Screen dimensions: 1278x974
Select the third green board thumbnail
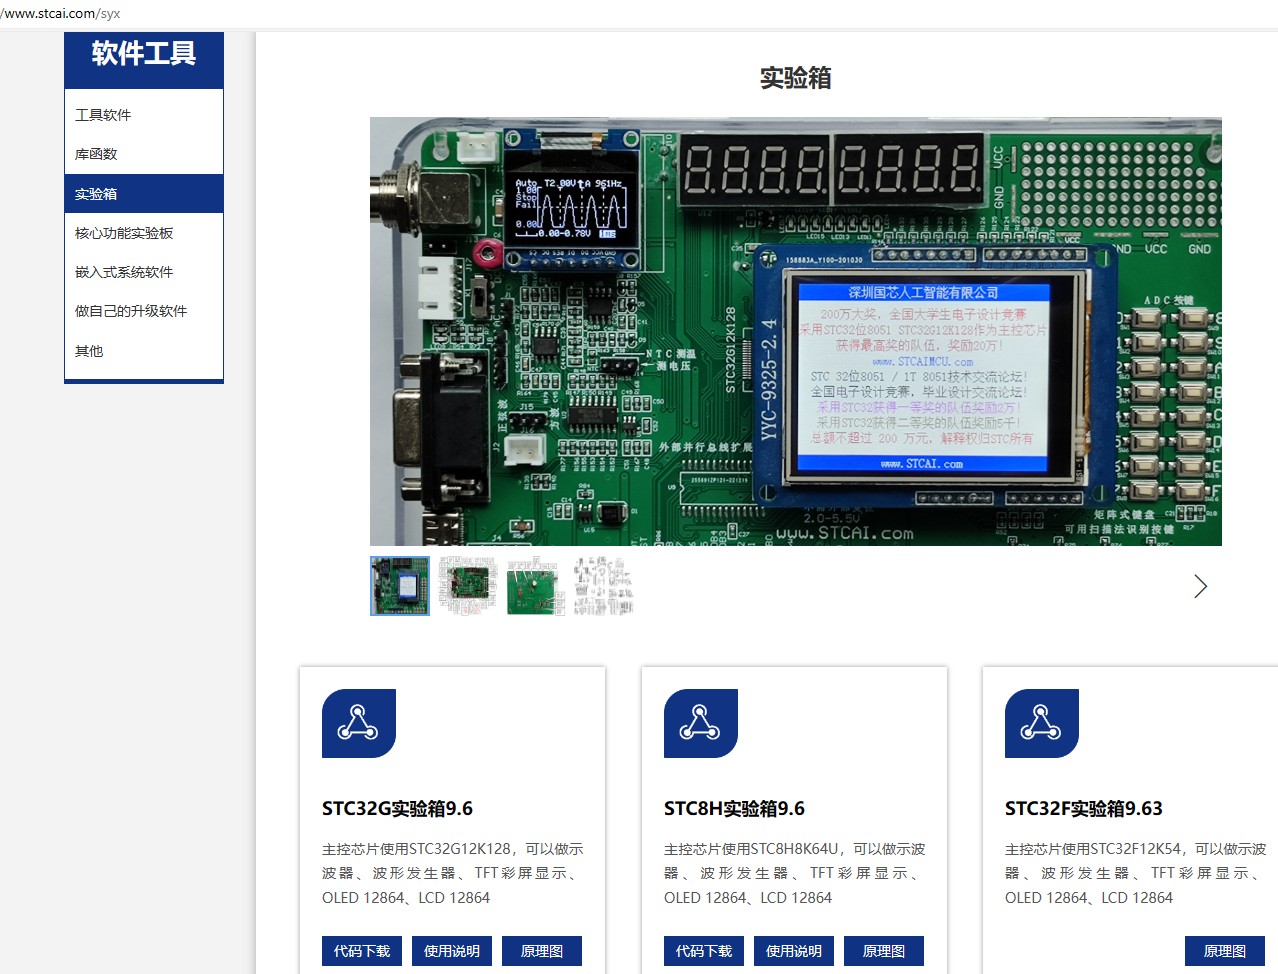tap(536, 586)
